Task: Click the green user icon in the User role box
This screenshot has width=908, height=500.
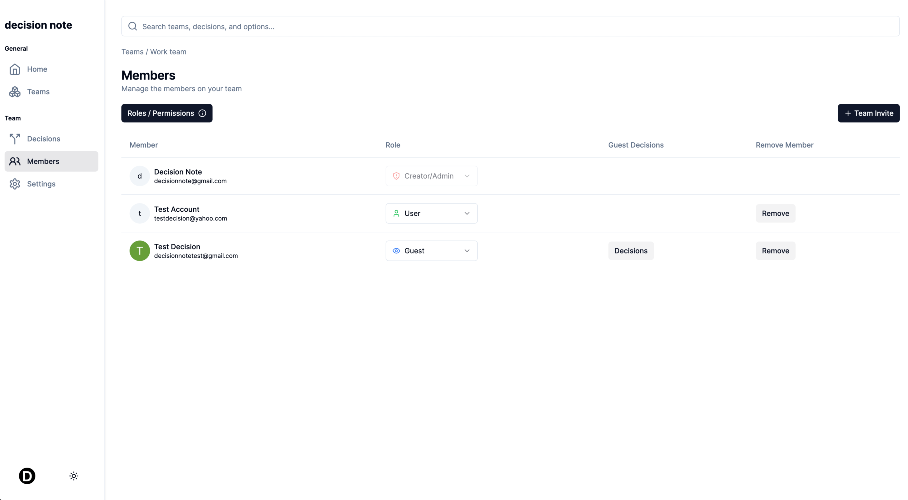Action: pos(396,213)
